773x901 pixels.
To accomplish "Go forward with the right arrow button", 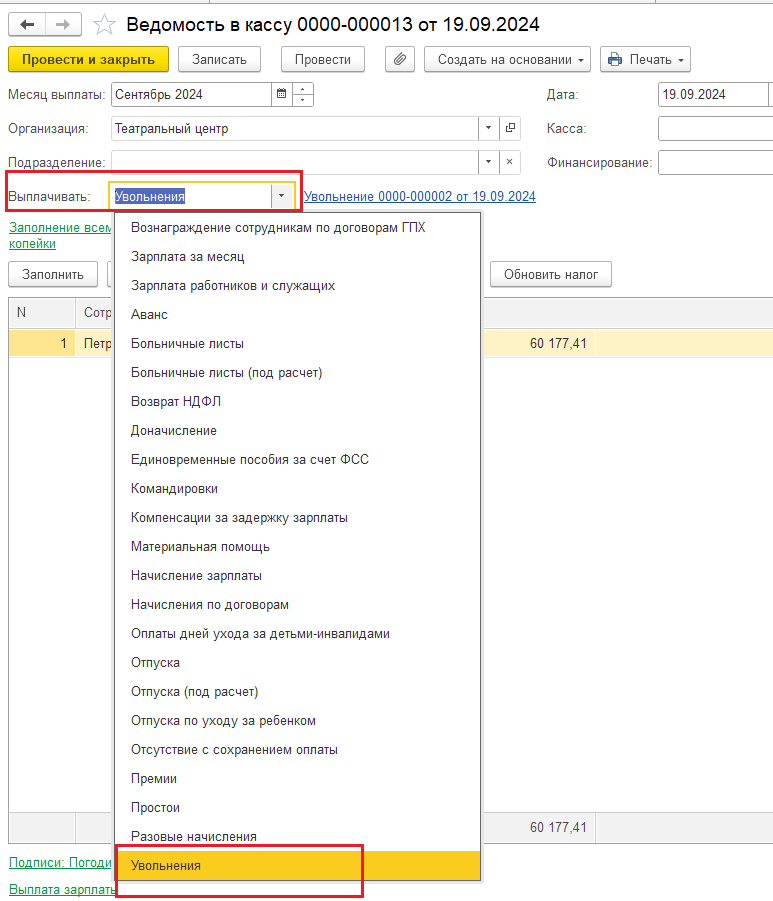I will (x=63, y=25).
